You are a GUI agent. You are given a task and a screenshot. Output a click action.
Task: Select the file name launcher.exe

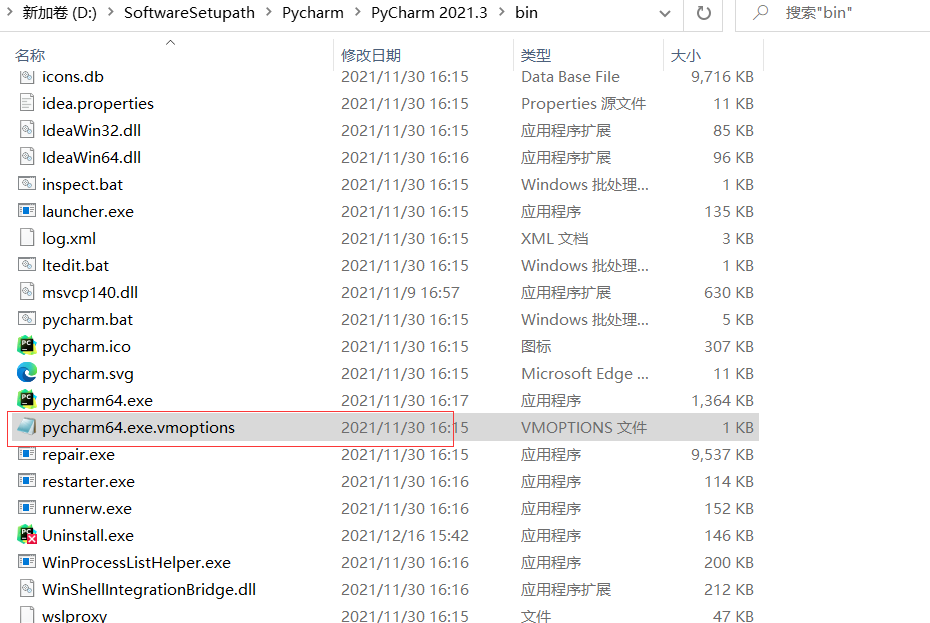tap(88, 211)
